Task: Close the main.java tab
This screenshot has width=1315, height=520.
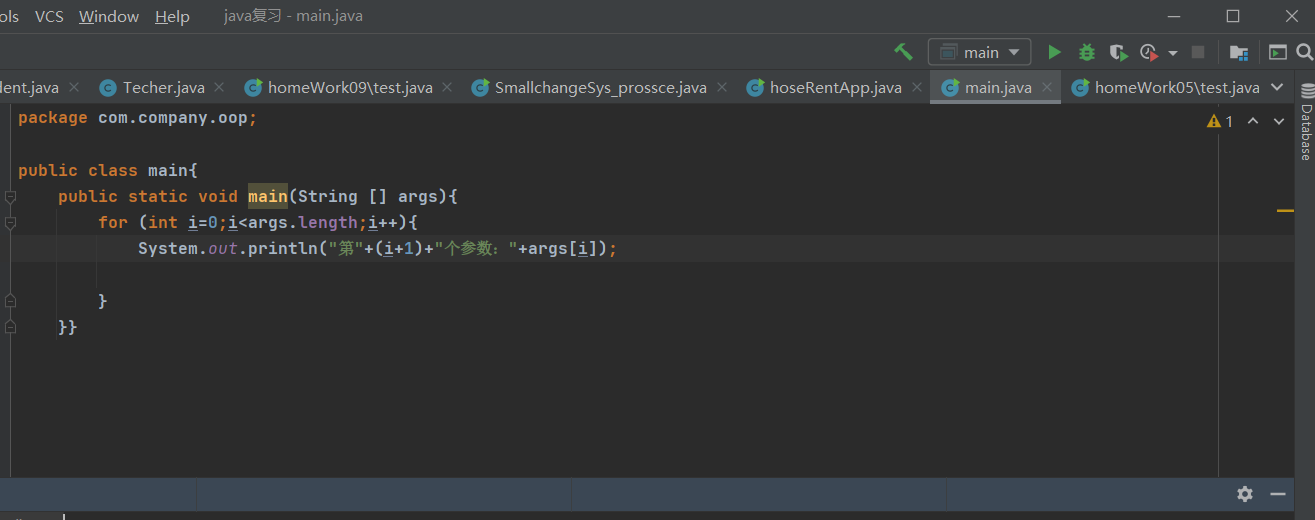Action: coord(1046,88)
